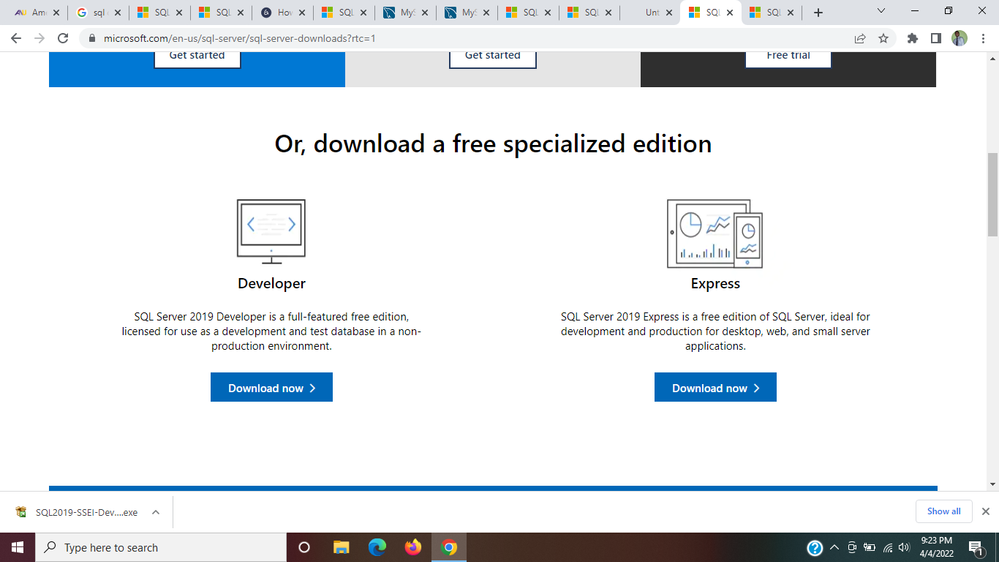
Task: Expand the download item options chevron
Action: [155, 512]
